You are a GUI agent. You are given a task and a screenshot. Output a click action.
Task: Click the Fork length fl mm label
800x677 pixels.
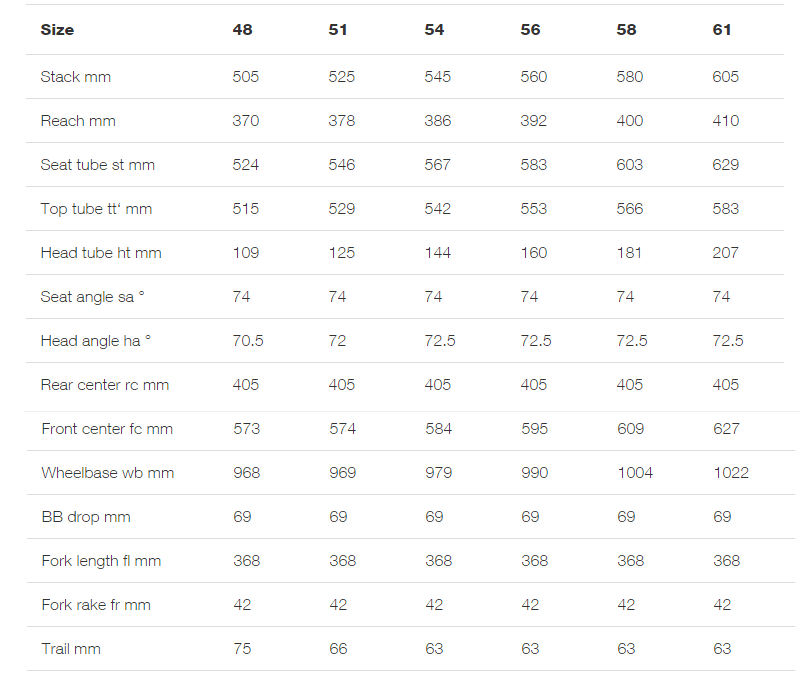click(x=101, y=561)
